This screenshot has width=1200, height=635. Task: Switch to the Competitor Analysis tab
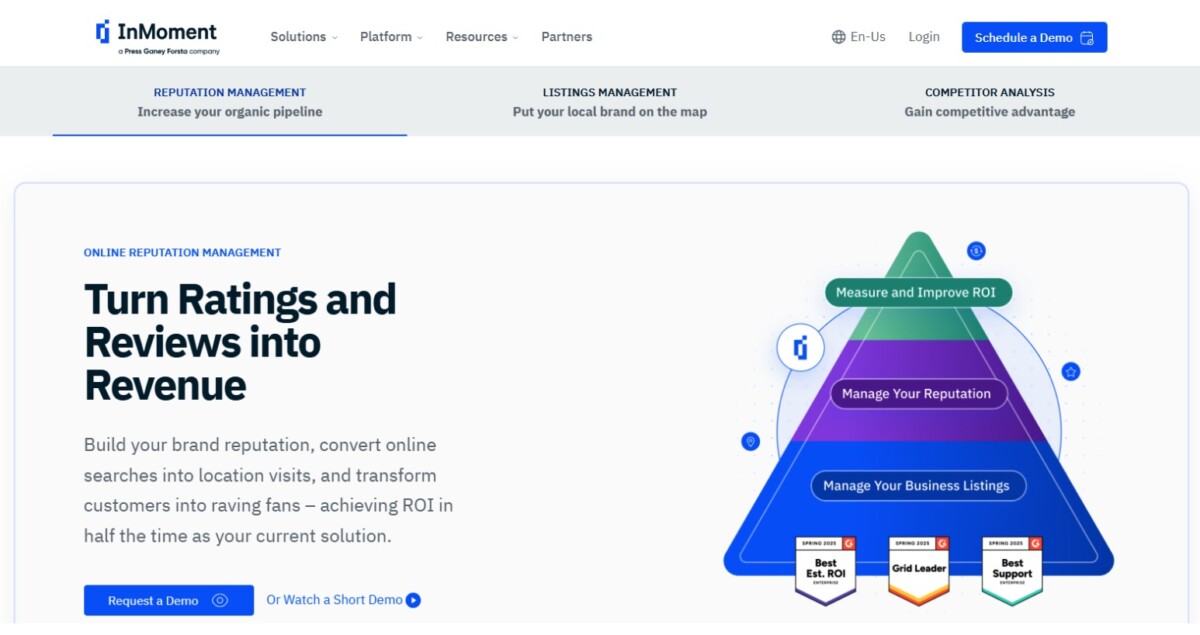pos(989,102)
